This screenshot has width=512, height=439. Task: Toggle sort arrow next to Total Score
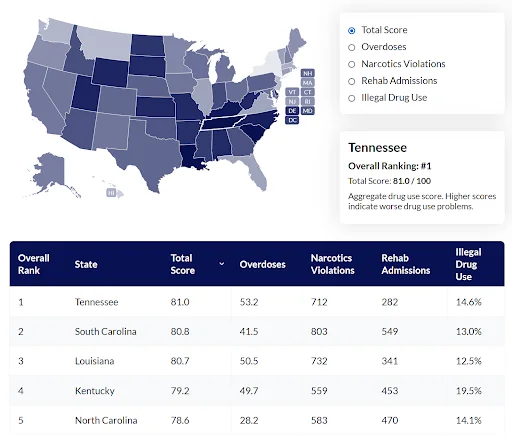click(222, 264)
